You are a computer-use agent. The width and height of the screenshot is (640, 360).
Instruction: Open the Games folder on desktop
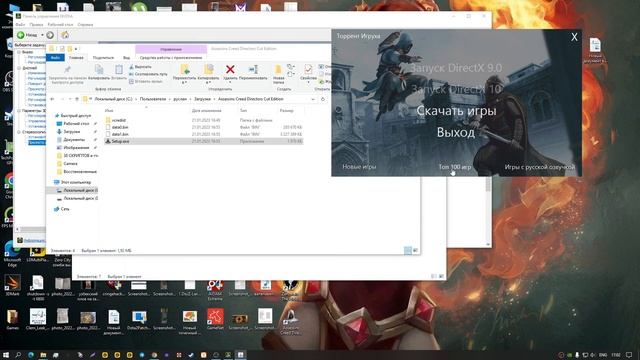[x=12, y=320]
